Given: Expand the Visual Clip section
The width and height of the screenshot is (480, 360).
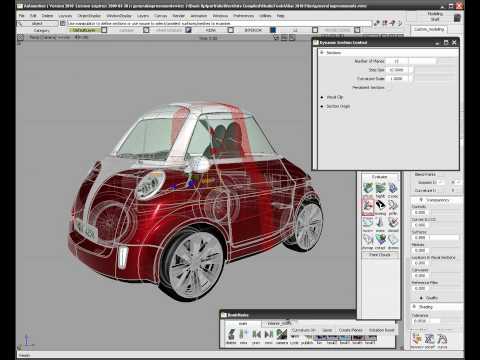Looking at the screenshot, I should tap(322, 97).
